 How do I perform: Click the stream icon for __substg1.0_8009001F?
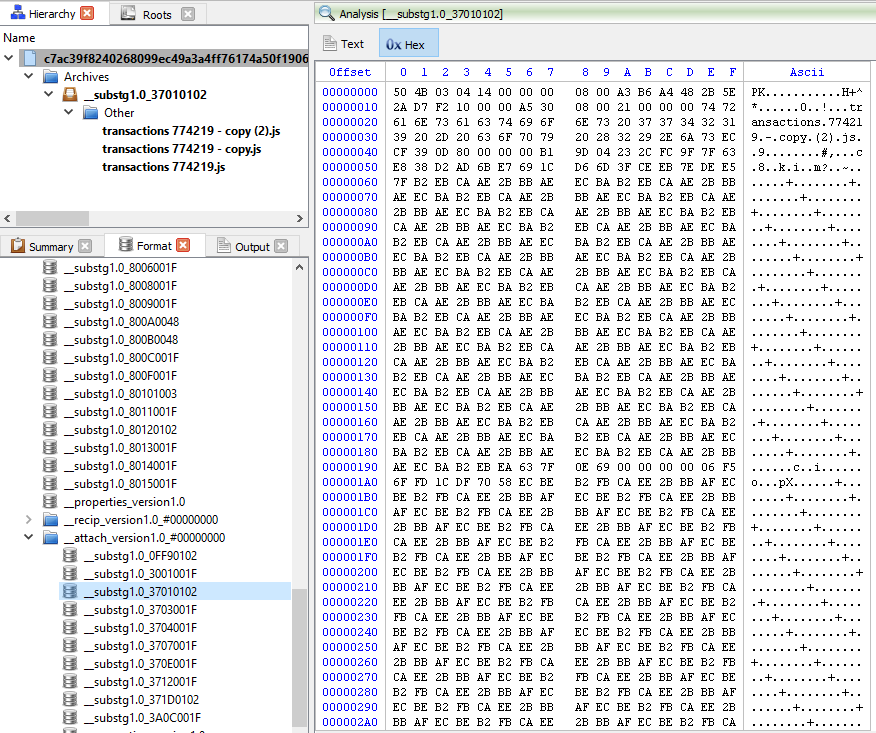coord(50,303)
